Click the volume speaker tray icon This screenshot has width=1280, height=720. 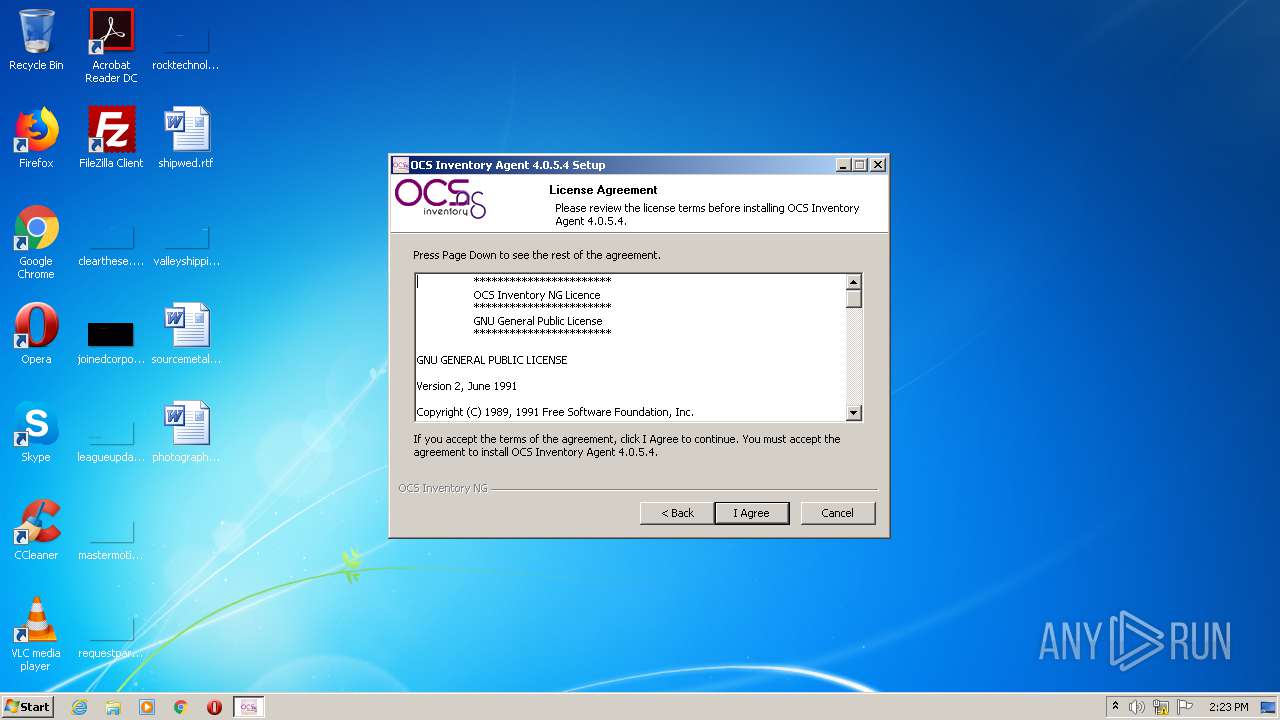pyautogui.click(x=1137, y=707)
